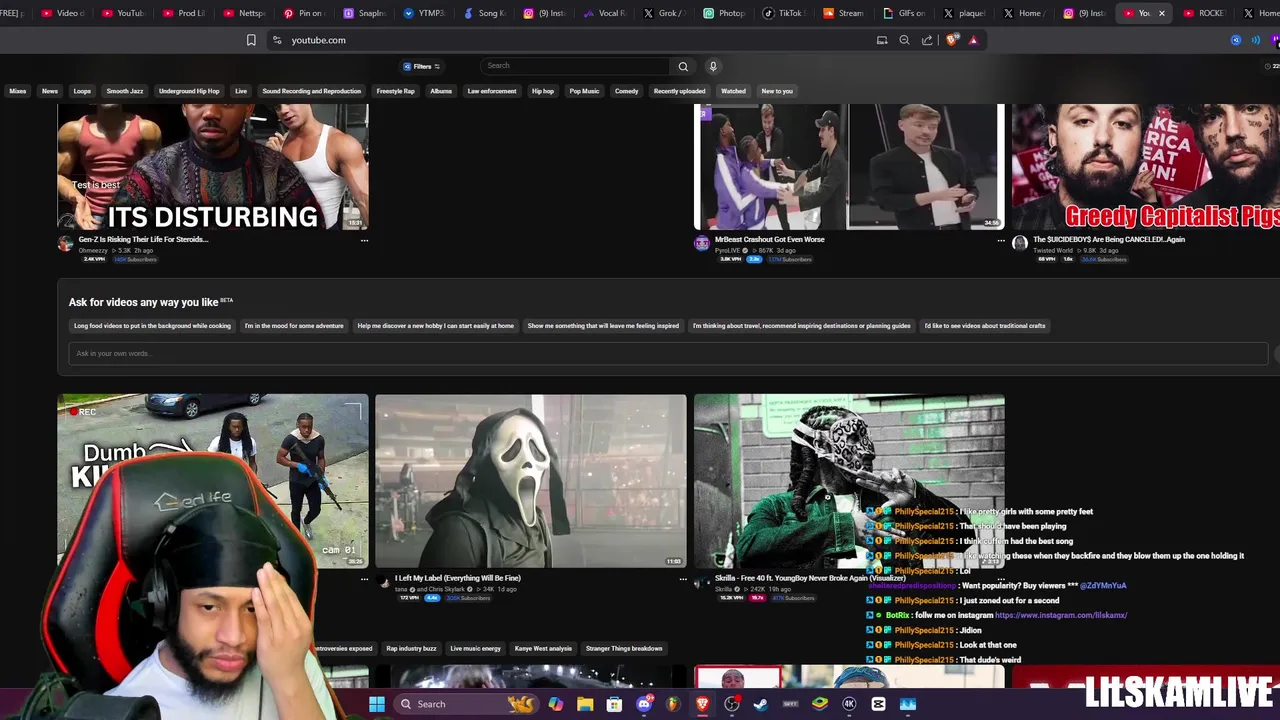Screen dimensions: 1280x720
Task: Click the YouTube search input field
Action: pyautogui.click(x=575, y=66)
